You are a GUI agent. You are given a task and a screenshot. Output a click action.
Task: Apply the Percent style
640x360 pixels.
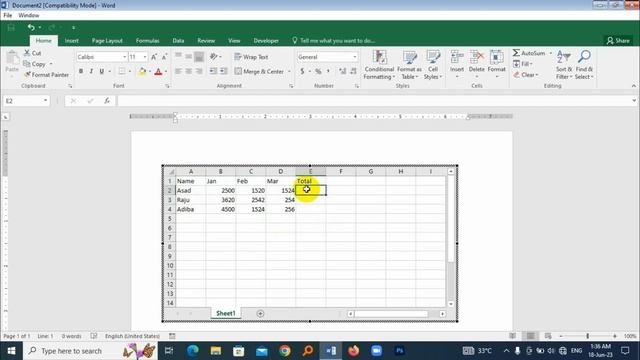coord(318,71)
